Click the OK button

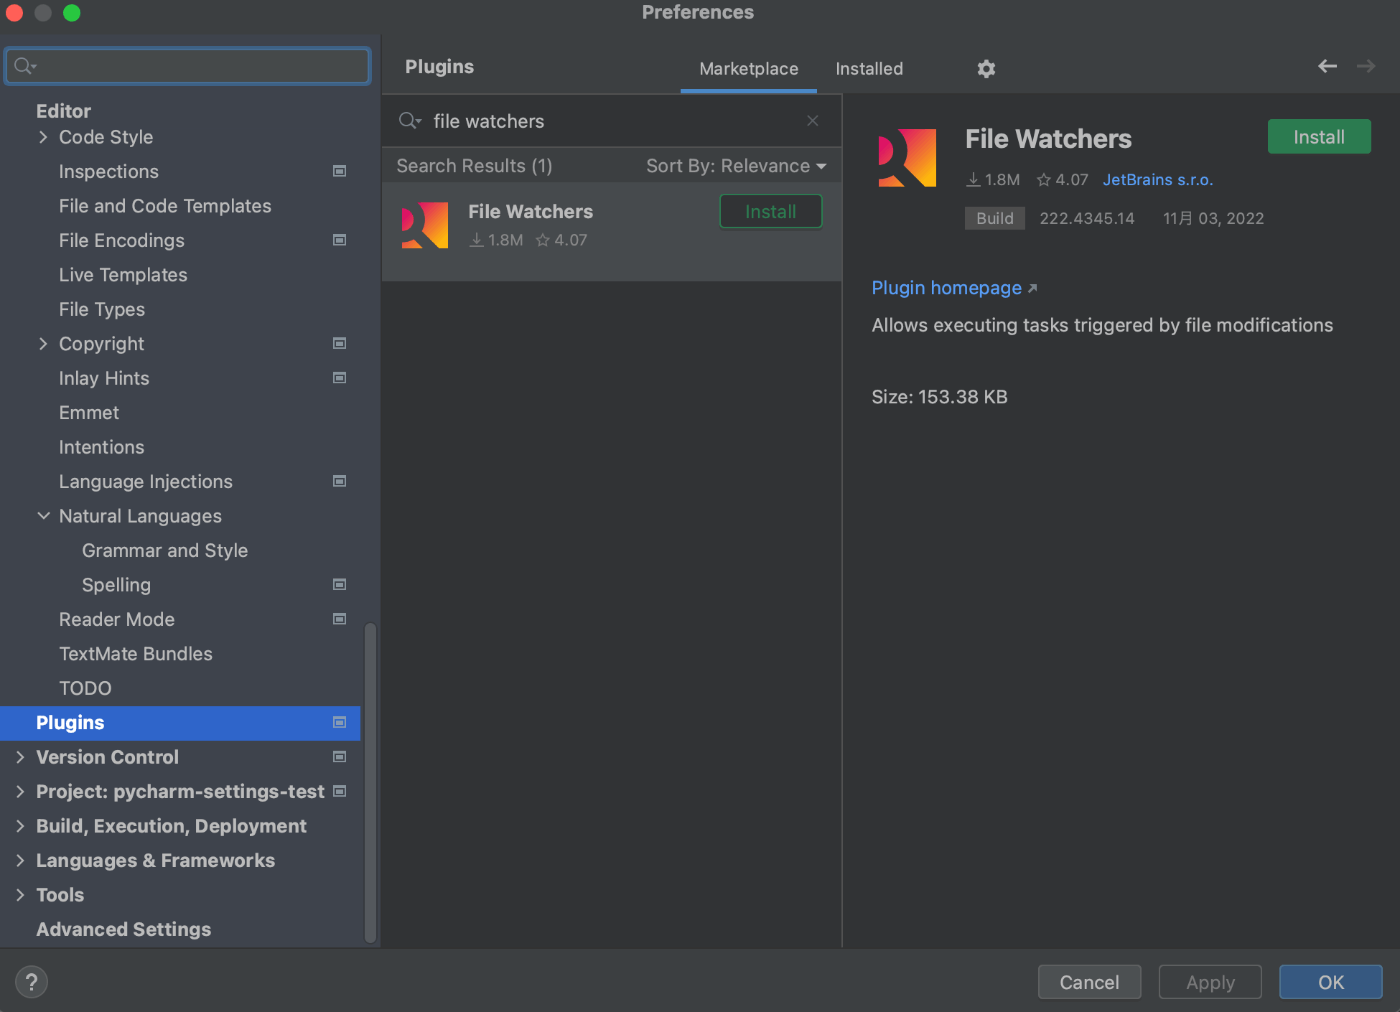pyautogui.click(x=1331, y=982)
